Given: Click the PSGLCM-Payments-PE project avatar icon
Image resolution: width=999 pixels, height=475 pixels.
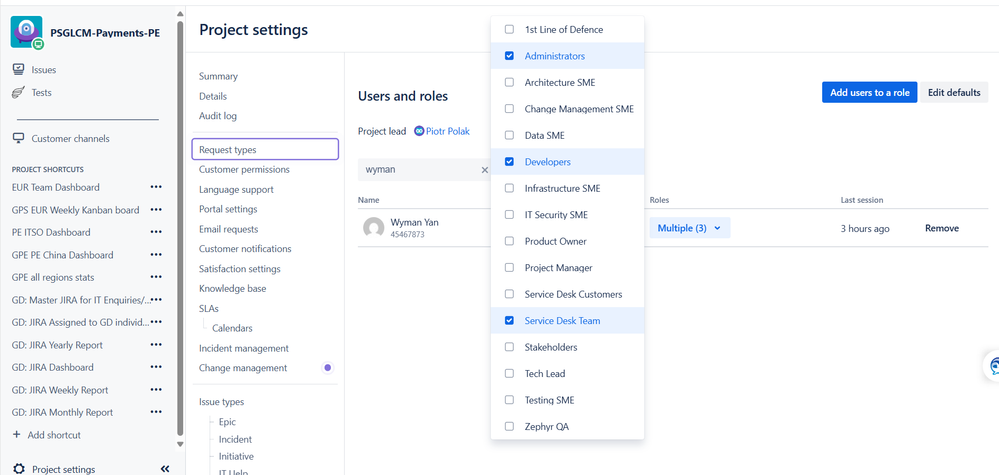Looking at the screenshot, I should (27, 32).
